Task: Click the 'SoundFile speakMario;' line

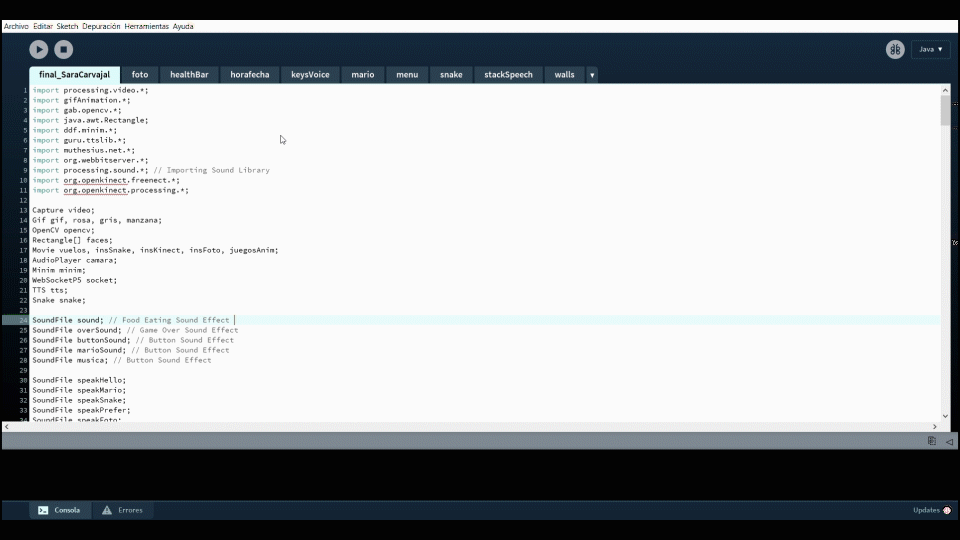Action: click(x=79, y=390)
